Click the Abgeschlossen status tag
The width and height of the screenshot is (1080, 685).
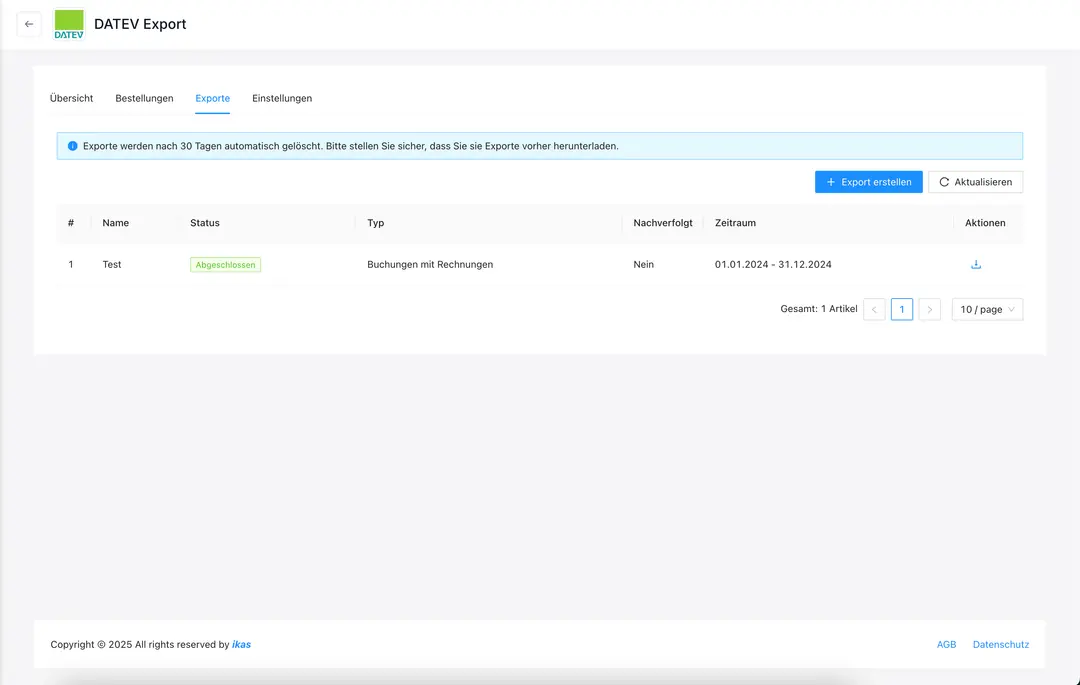point(225,265)
